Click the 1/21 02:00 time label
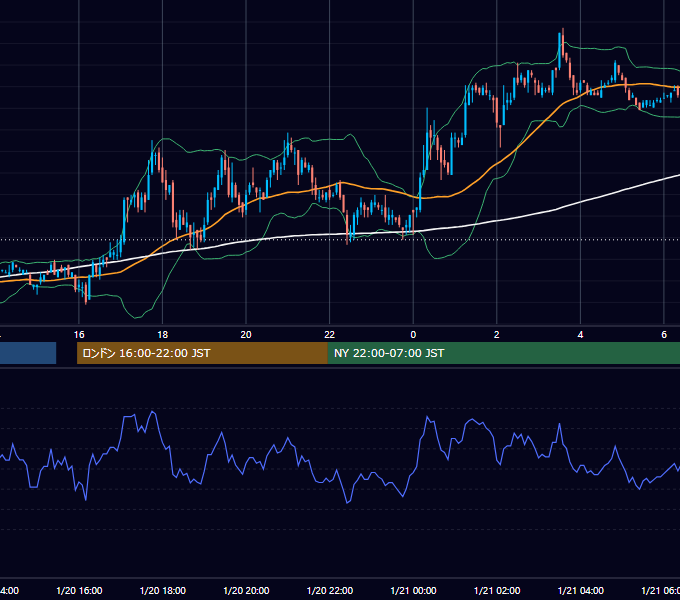 pos(497,590)
